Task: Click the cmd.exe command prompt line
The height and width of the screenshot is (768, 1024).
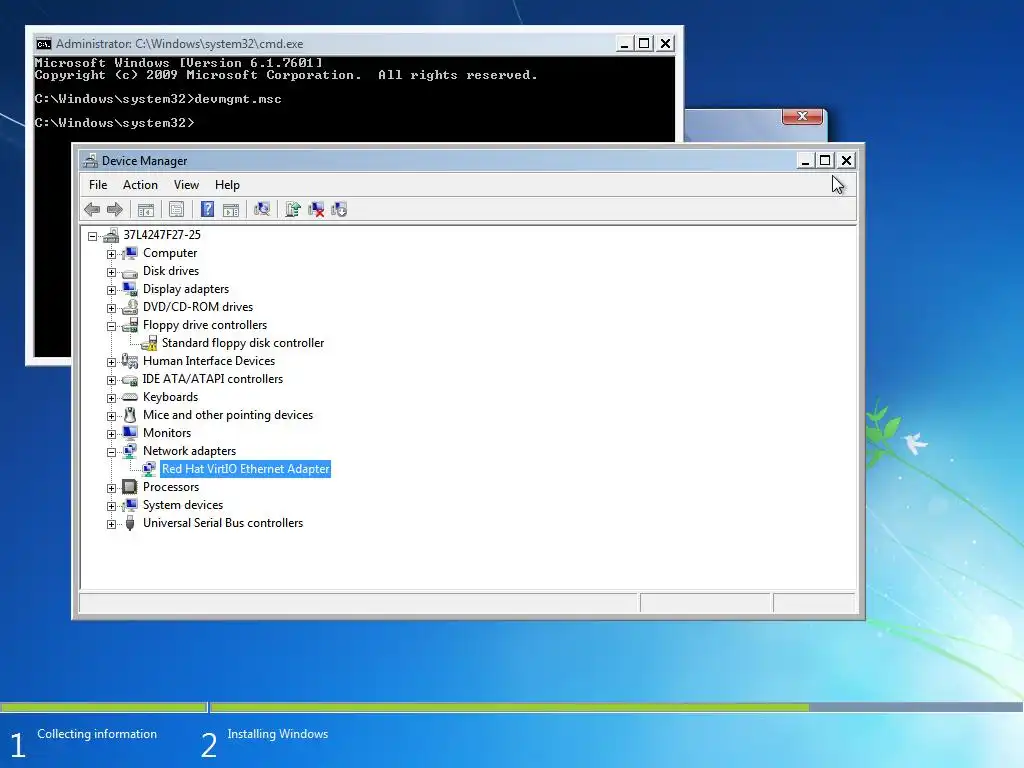Action: tap(114, 123)
